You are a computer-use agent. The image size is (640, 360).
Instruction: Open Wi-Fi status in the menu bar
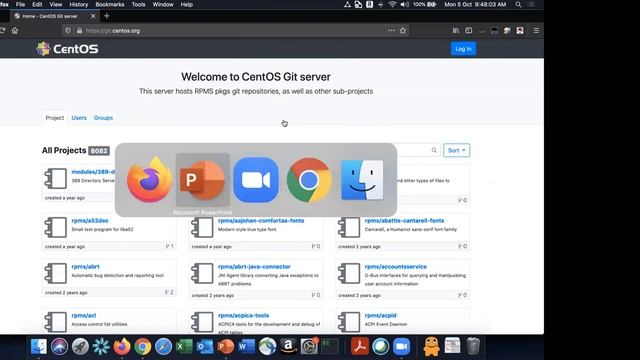[392, 4]
